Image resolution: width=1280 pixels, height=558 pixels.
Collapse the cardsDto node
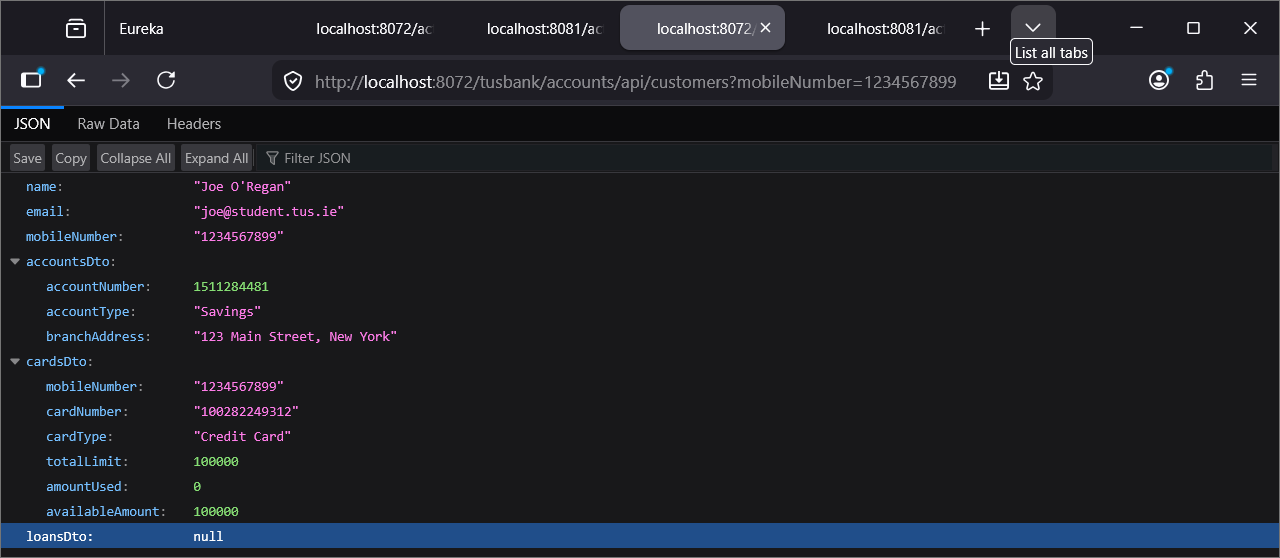click(x=15, y=361)
